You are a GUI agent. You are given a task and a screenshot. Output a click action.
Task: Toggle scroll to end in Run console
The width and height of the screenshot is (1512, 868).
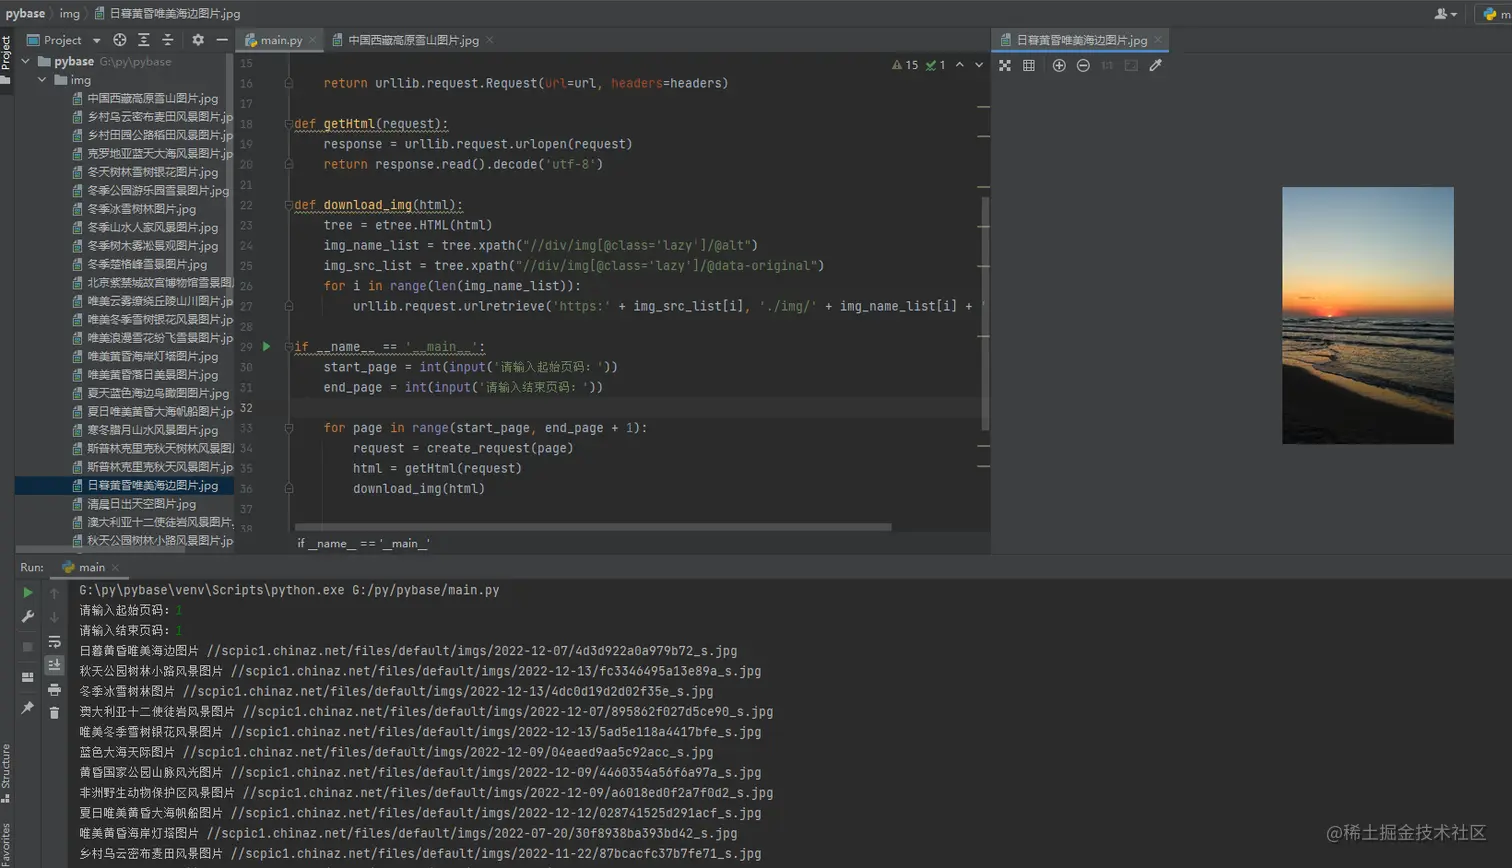54,665
